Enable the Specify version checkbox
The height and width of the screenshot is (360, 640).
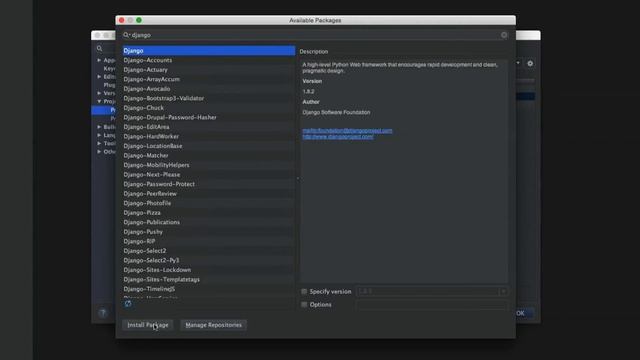tap(304, 291)
